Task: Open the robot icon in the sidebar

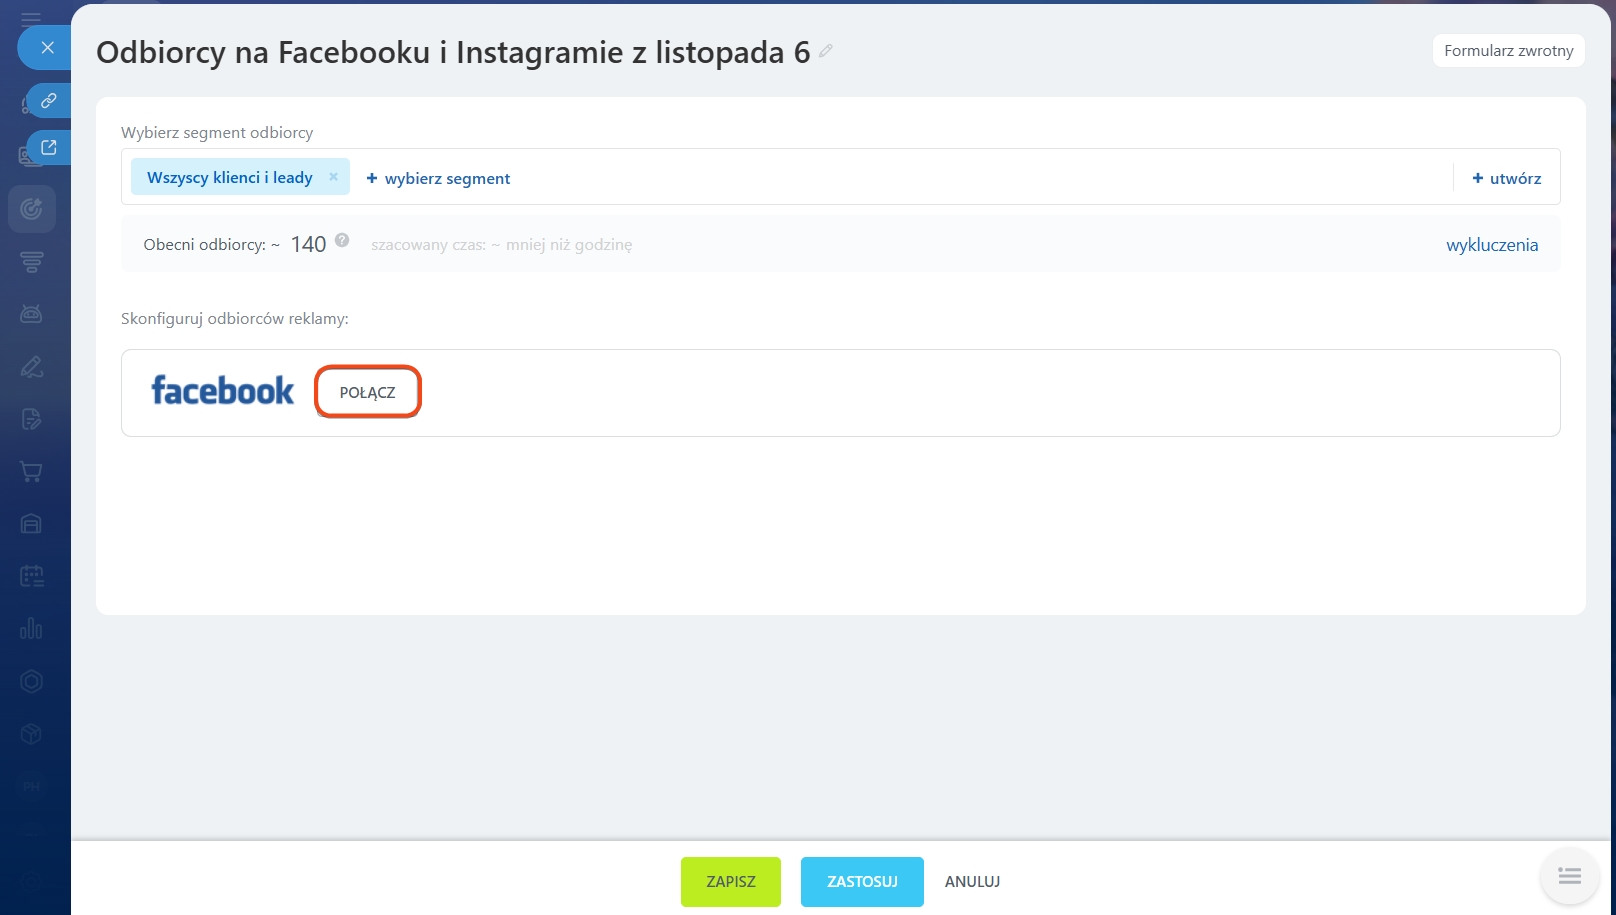Action: (x=32, y=314)
